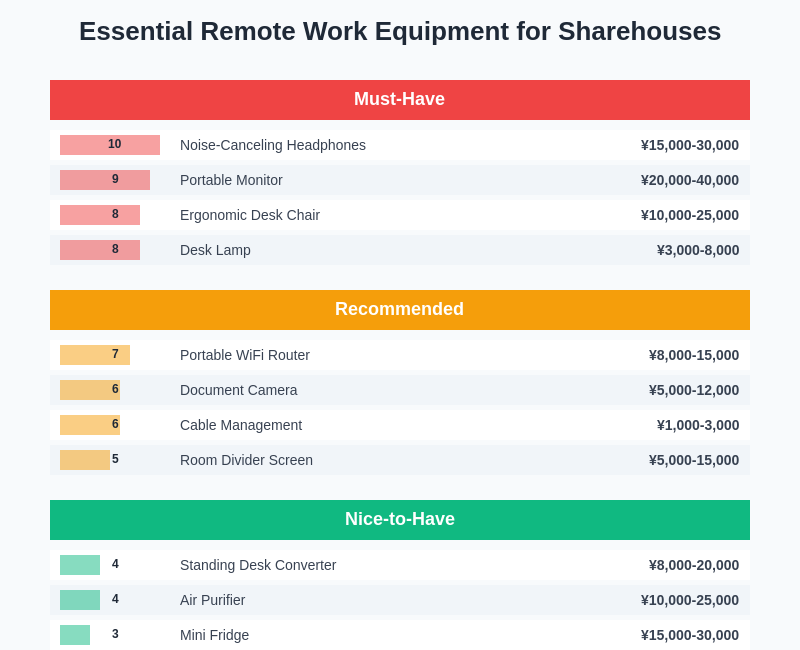Click the Noise-Canceling Headphones rating bar
Image resolution: width=800 pixels, height=650 pixels.
point(110,145)
